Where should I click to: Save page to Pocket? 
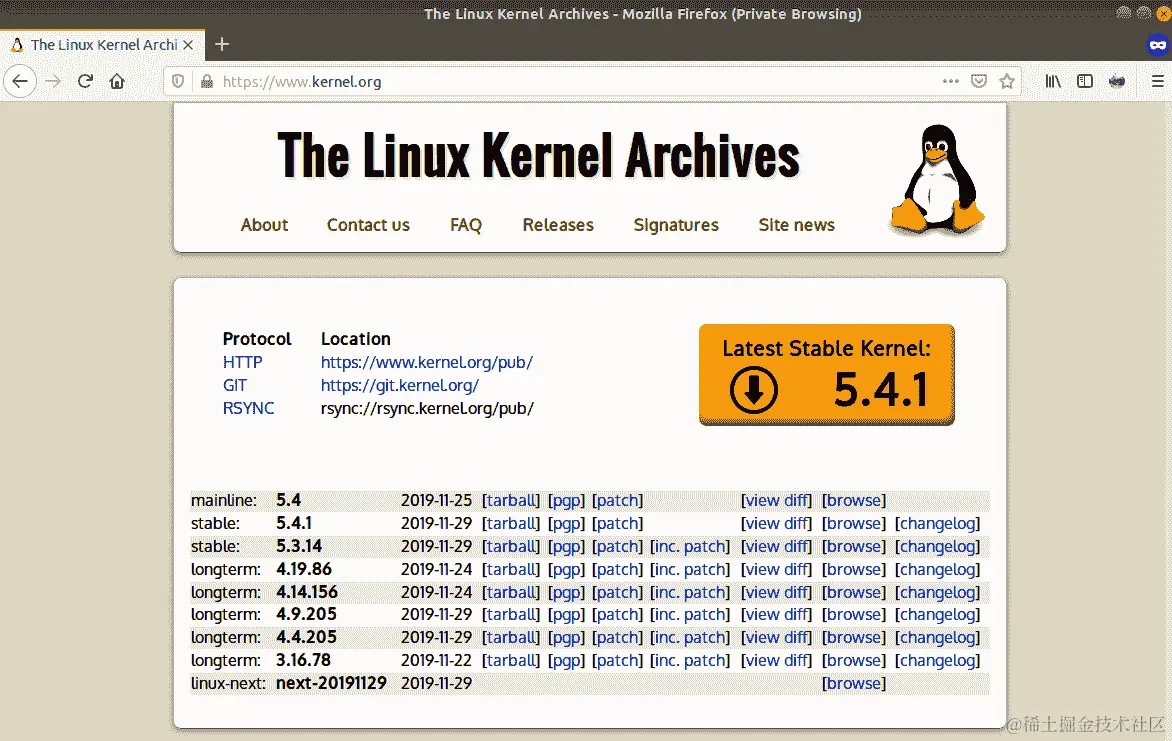click(979, 81)
